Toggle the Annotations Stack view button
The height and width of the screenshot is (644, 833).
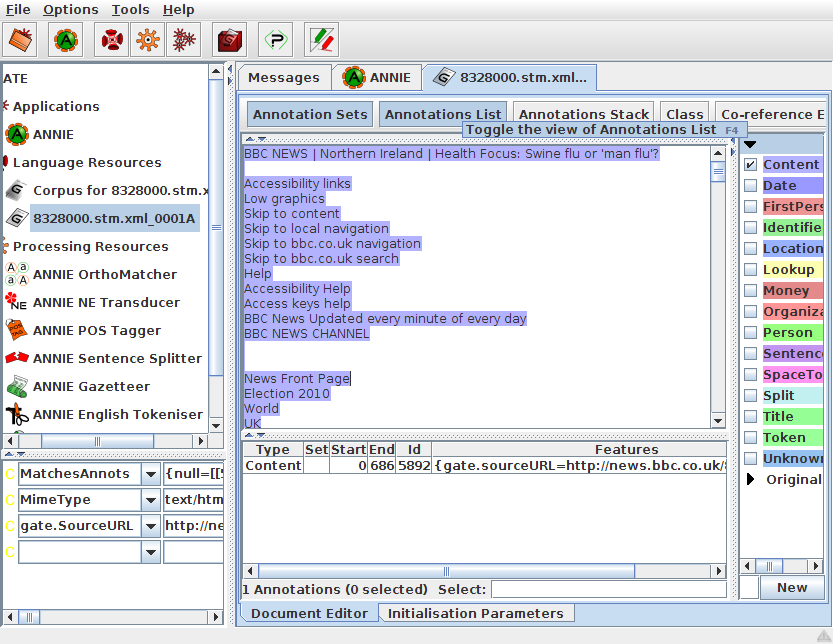pyautogui.click(x=584, y=114)
